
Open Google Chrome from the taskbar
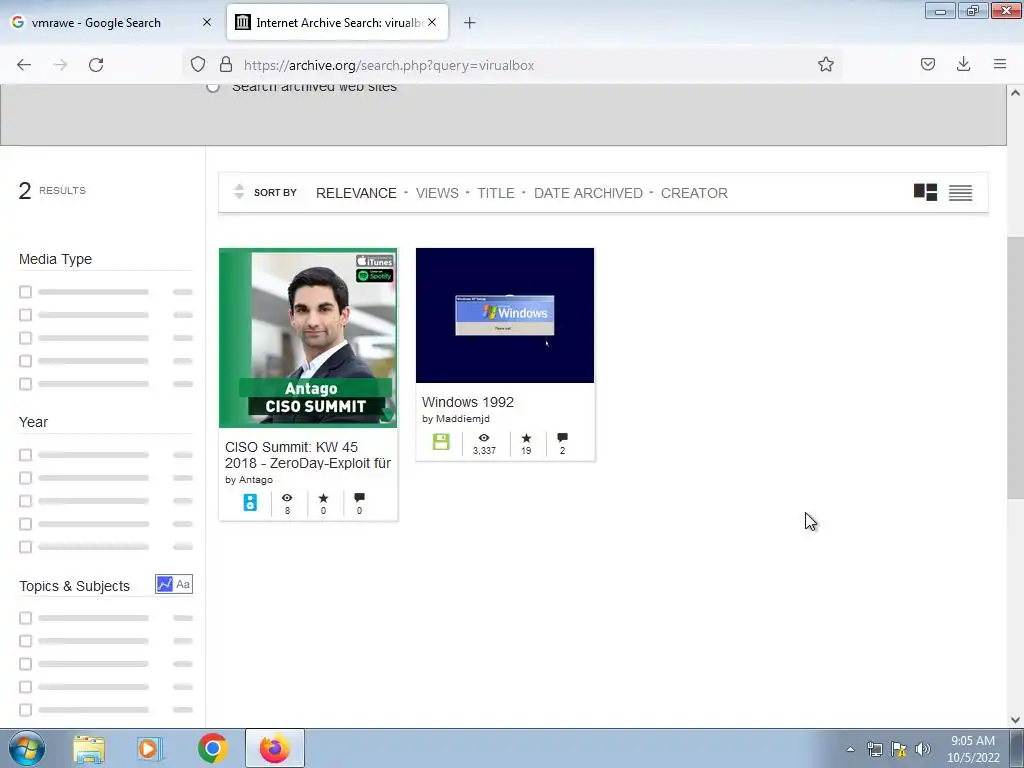[x=212, y=748]
